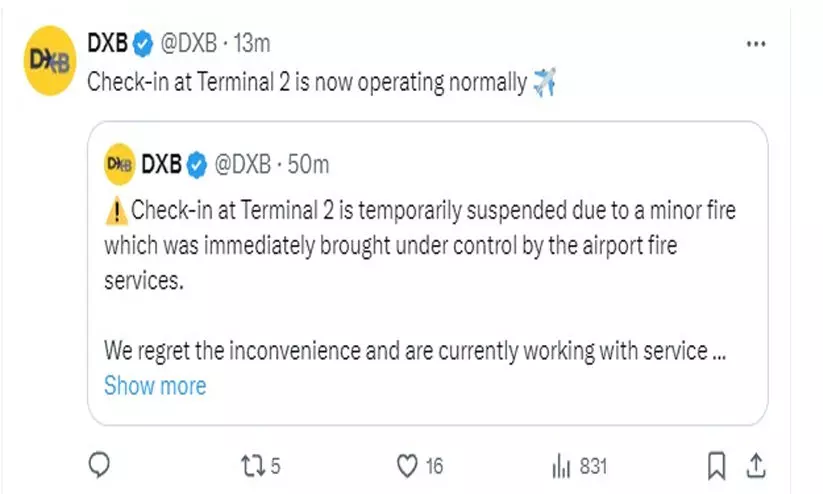This screenshot has height=494, width=823.
Task: Click the @DXB handle in the main tweet header
Action: [188, 44]
